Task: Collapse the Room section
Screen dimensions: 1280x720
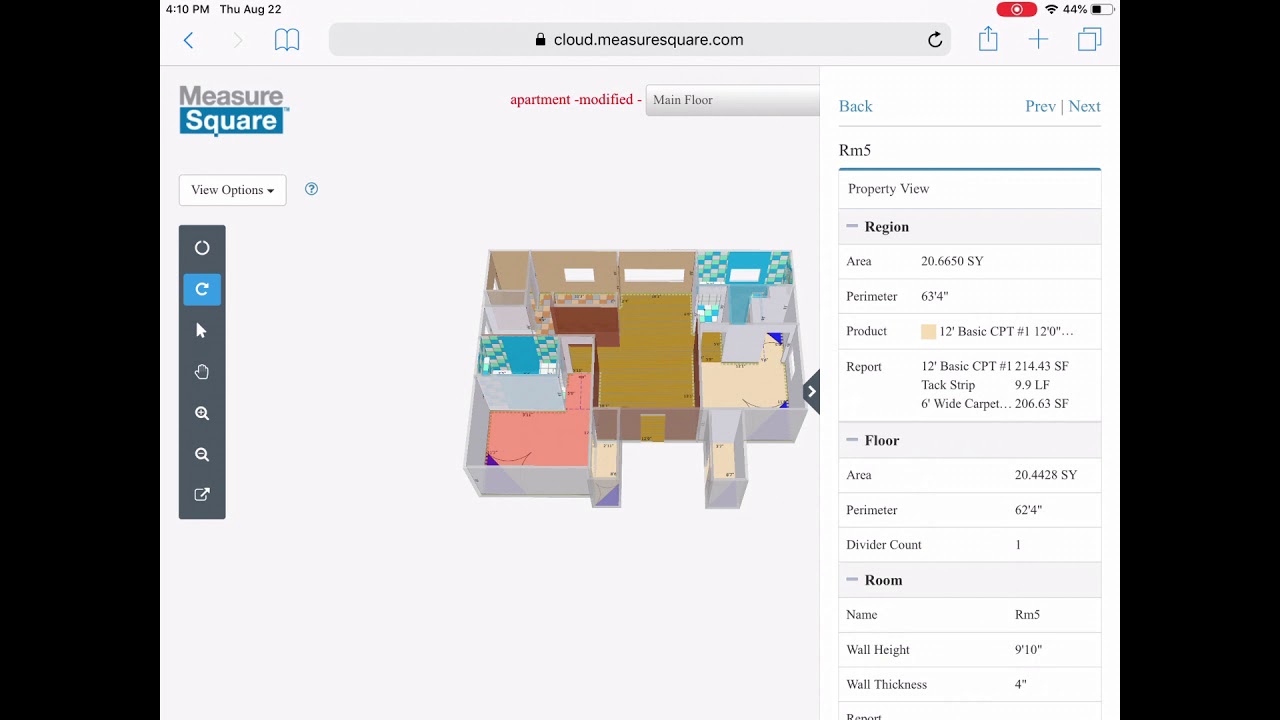Action: [x=852, y=580]
